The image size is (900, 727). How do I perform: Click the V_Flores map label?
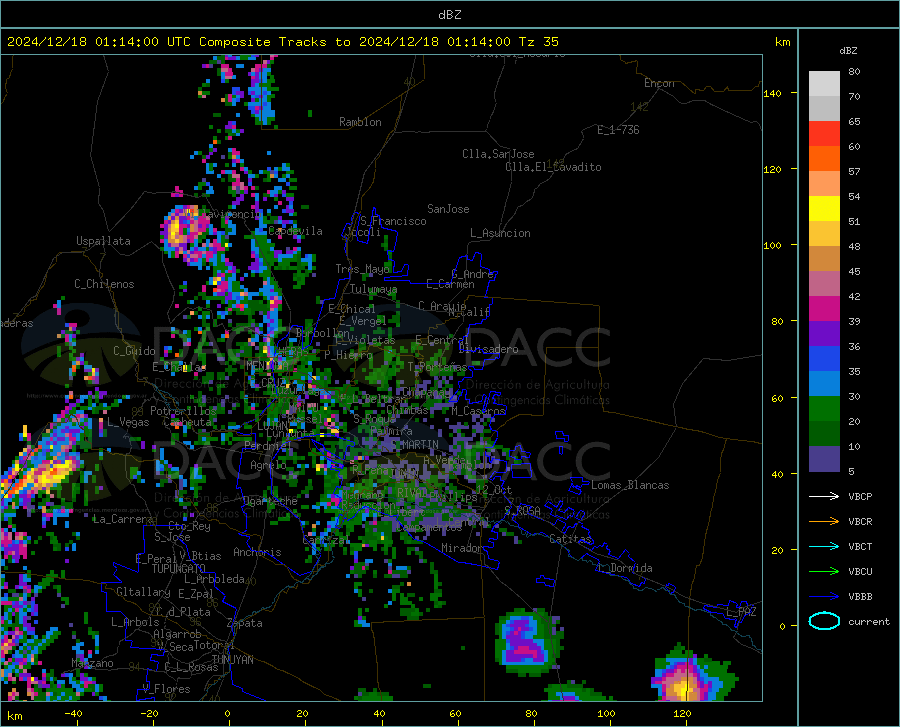[x=166, y=689]
